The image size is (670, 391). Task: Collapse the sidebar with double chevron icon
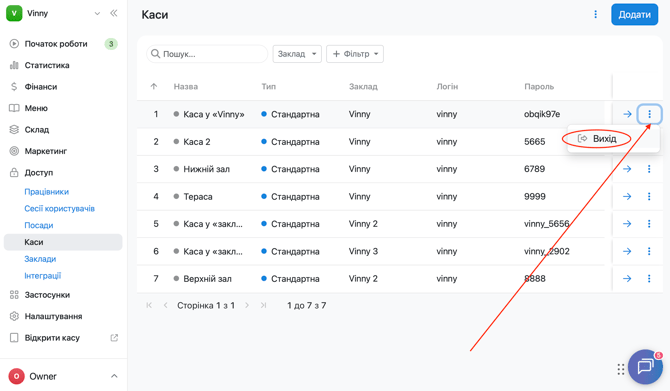pyautogui.click(x=114, y=13)
